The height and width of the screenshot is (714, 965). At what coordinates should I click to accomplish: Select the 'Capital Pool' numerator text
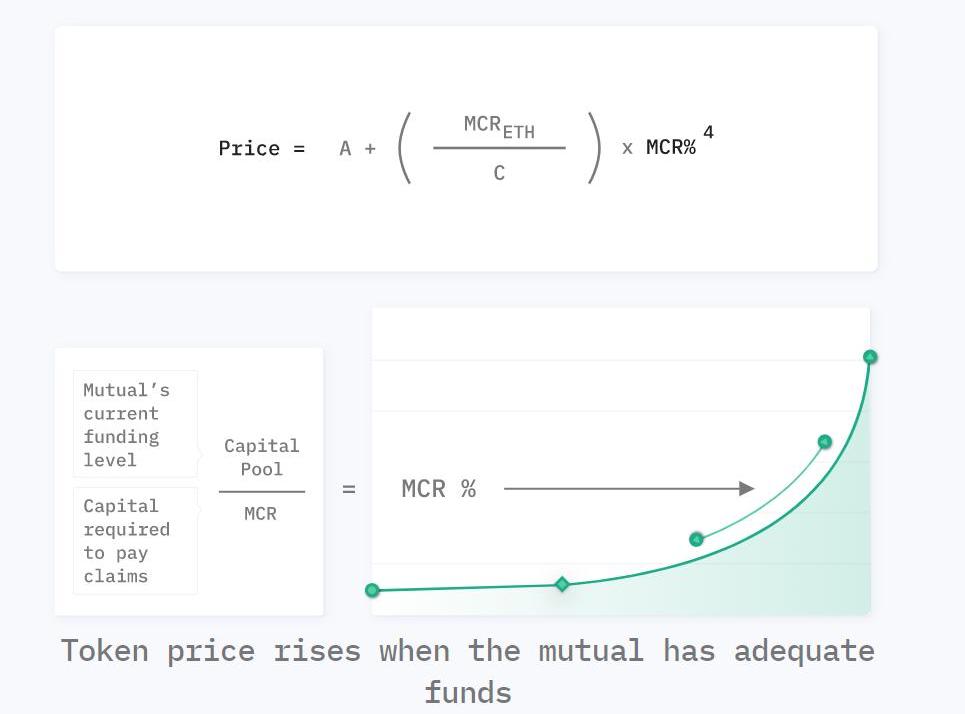coord(262,457)
